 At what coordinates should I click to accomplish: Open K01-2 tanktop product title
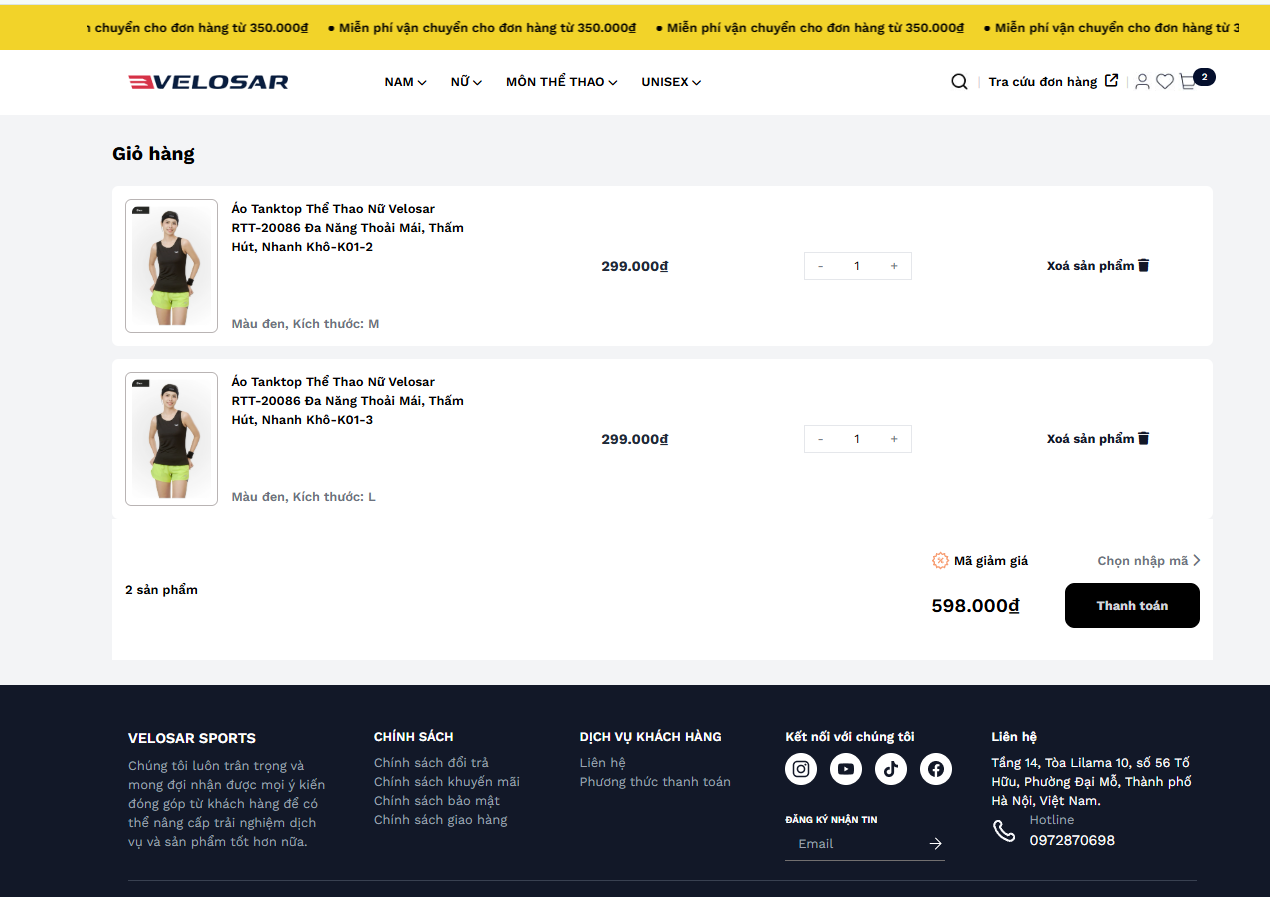tap(348, 228)
